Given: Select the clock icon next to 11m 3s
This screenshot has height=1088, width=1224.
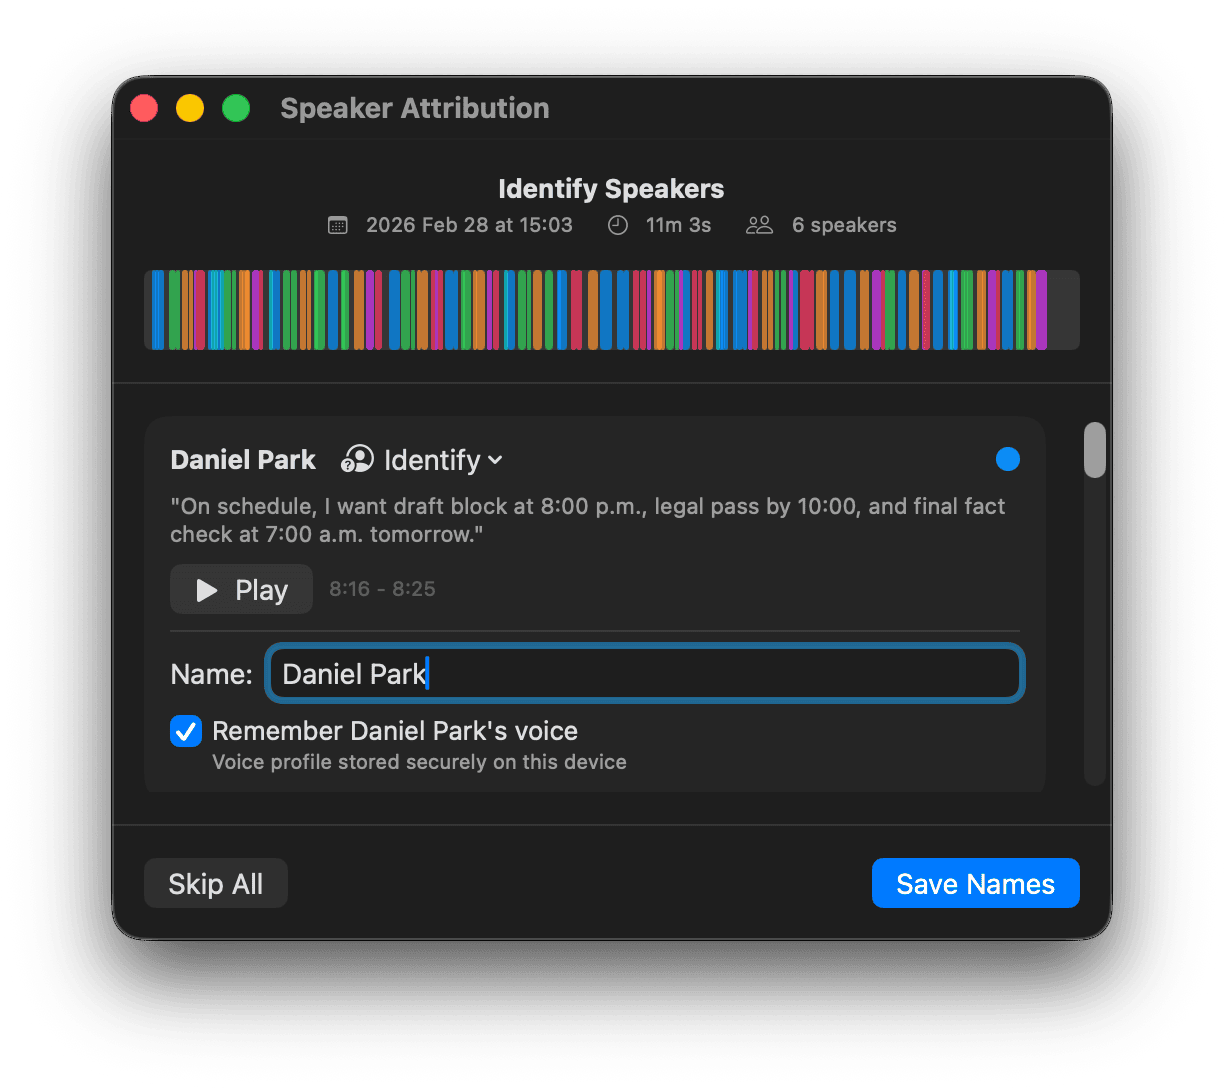Looking at the screenshot, I should pyautogui.click(x=617, y=224).
